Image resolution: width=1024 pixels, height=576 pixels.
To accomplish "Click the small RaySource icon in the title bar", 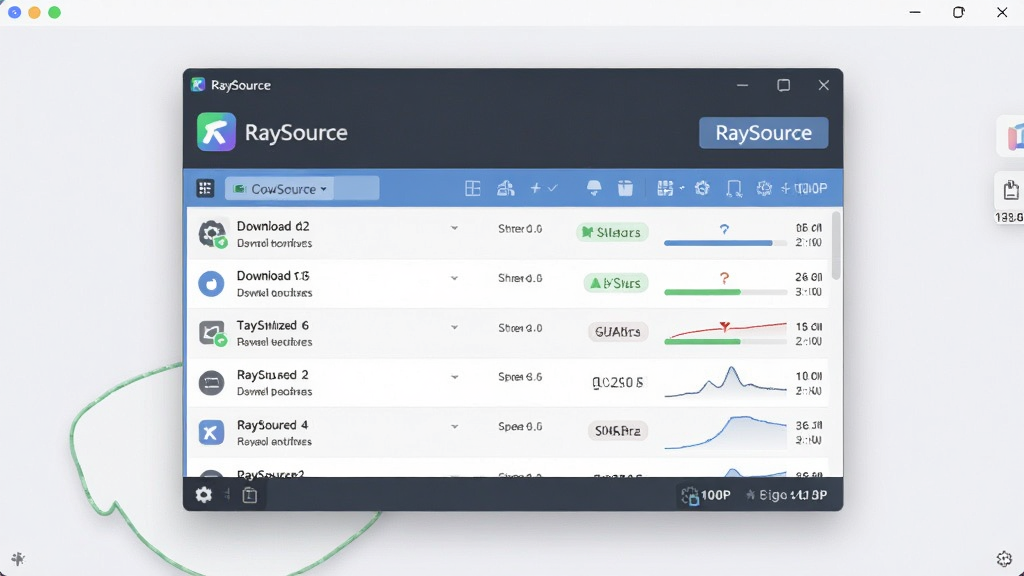I will pyautogui.click(x=198, y=85).
